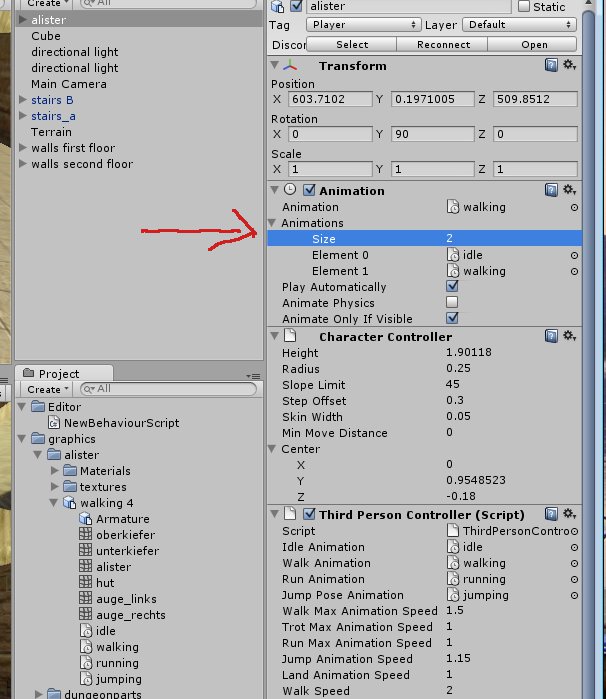Click object picker circle next to Element 0
The width and height of the screenshot is (606, 699).
tap(574, 255)
